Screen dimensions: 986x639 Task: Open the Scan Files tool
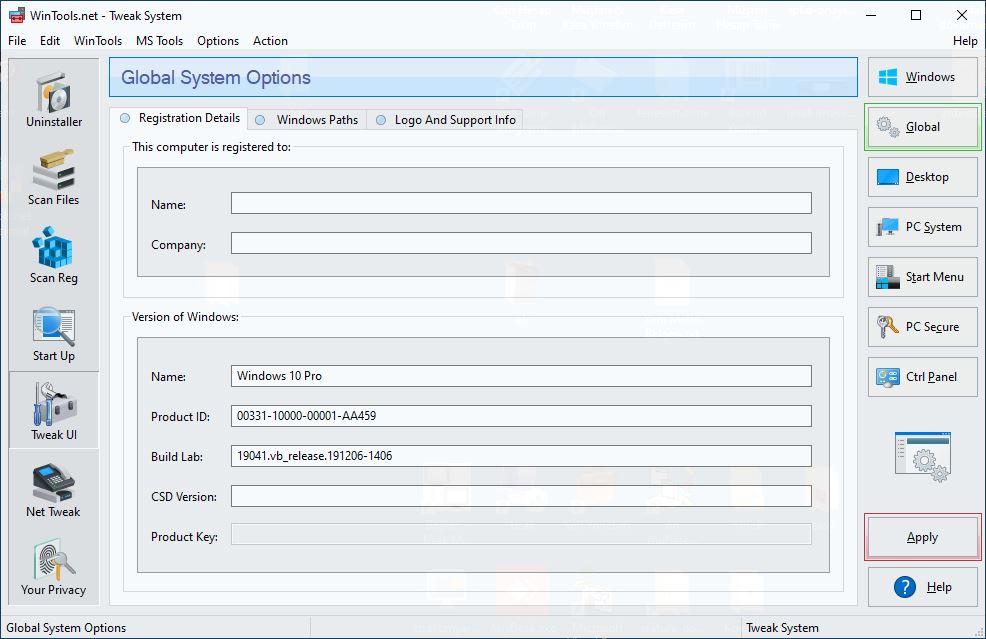coord(54,178)
